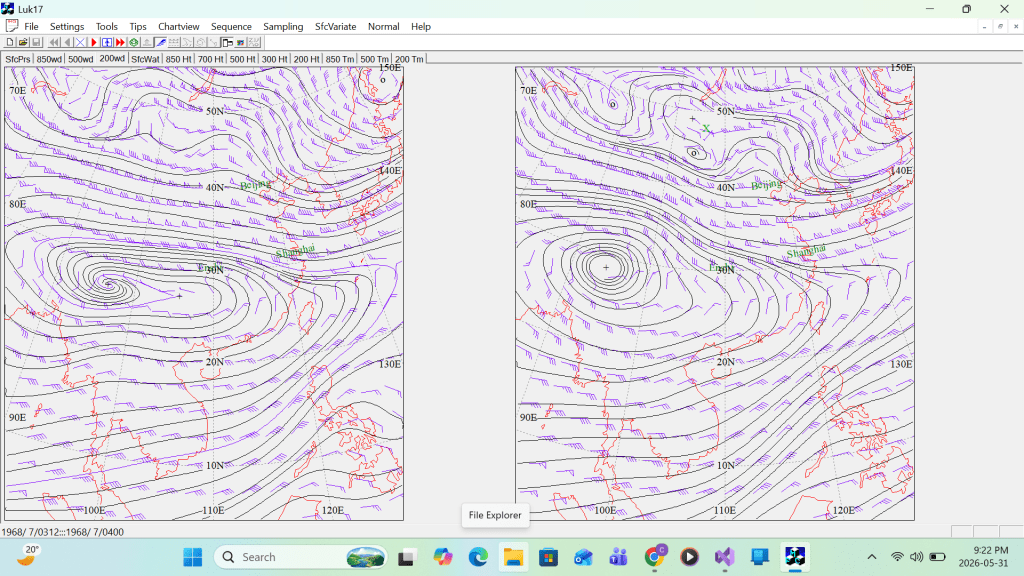Click the Beijing label on left chart
Screen dimensions: 1024x576
(x=255, y=185)
